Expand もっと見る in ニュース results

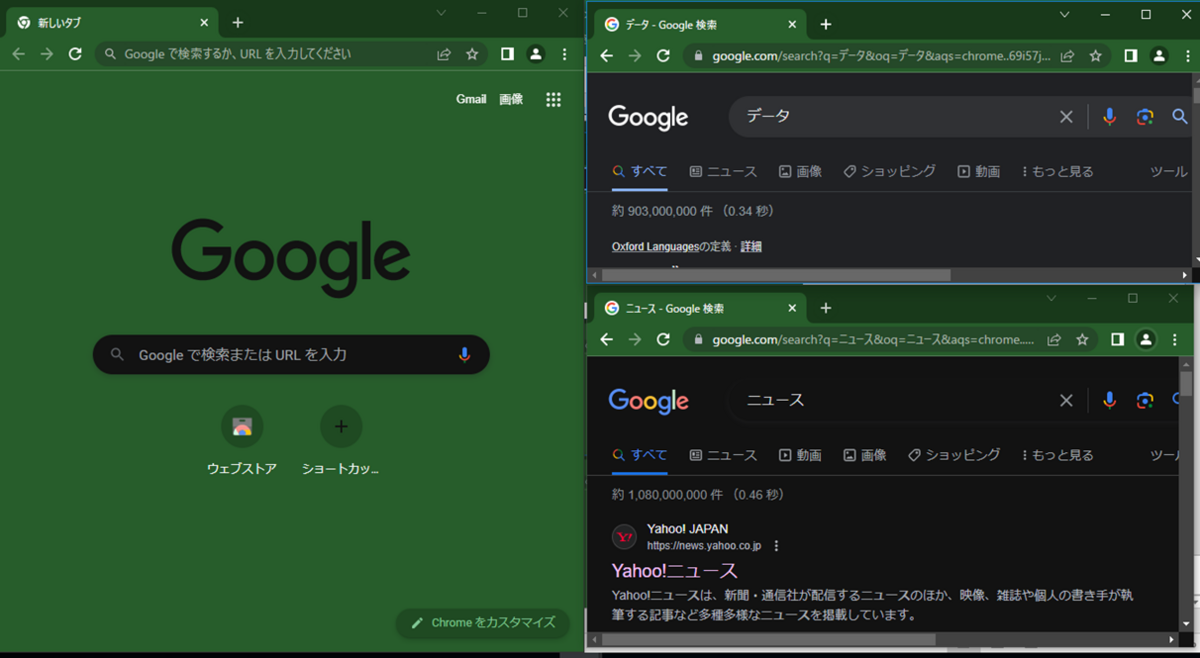[x=1058, y=455]
